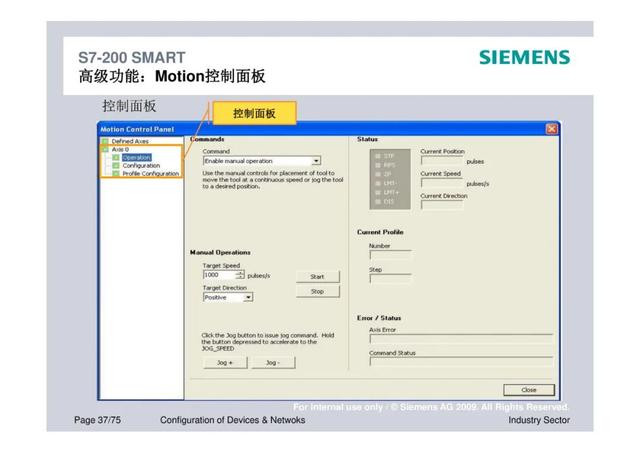Viewport: 640px width, 452px height.
Task: Click the 'Page 37/75' footer text
Action: point(98,420)
